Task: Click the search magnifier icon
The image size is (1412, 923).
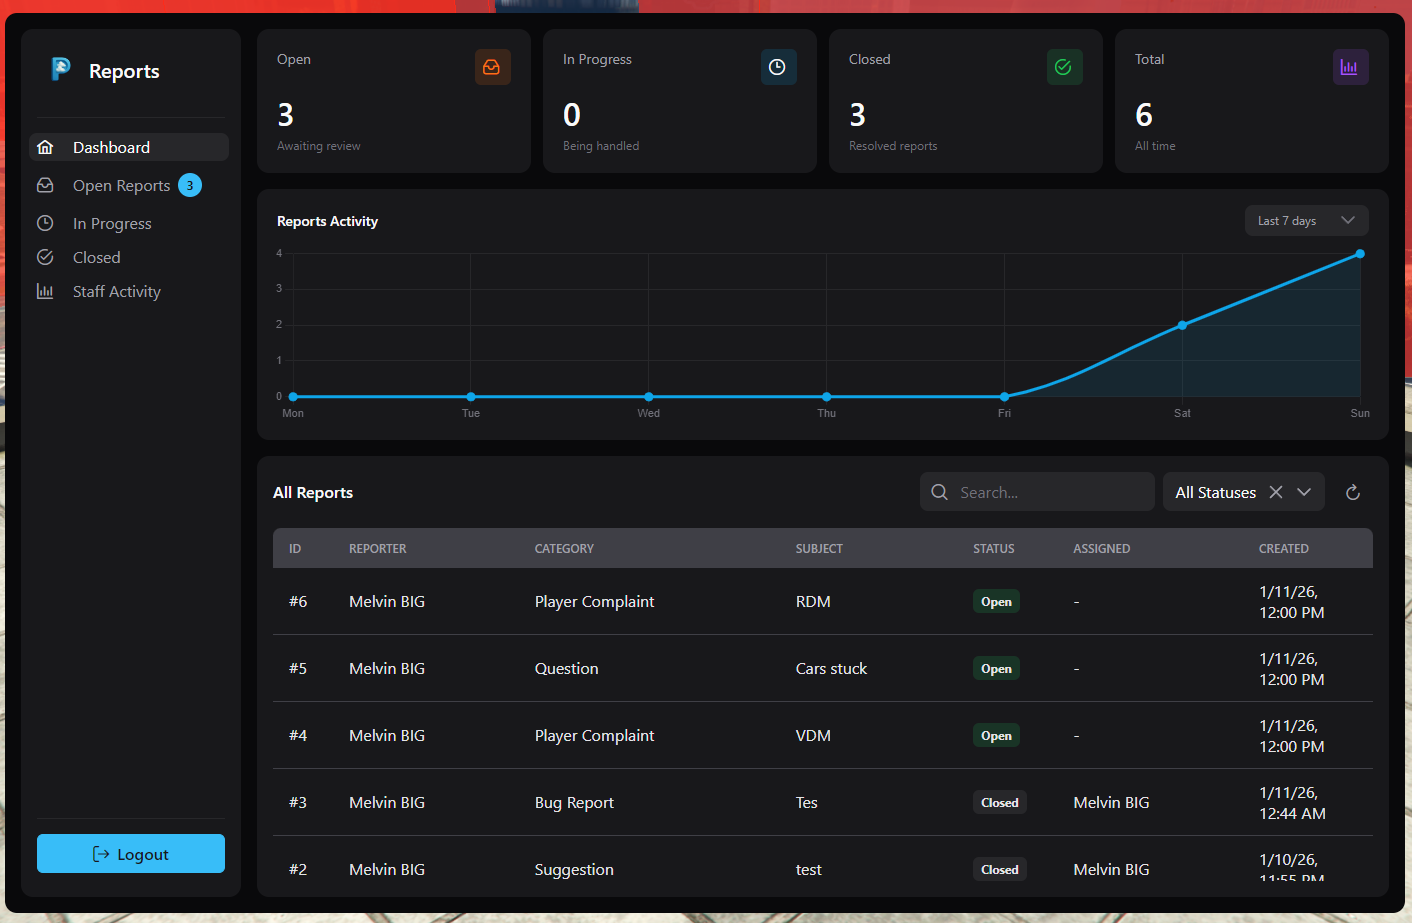Action: (939, 492)
